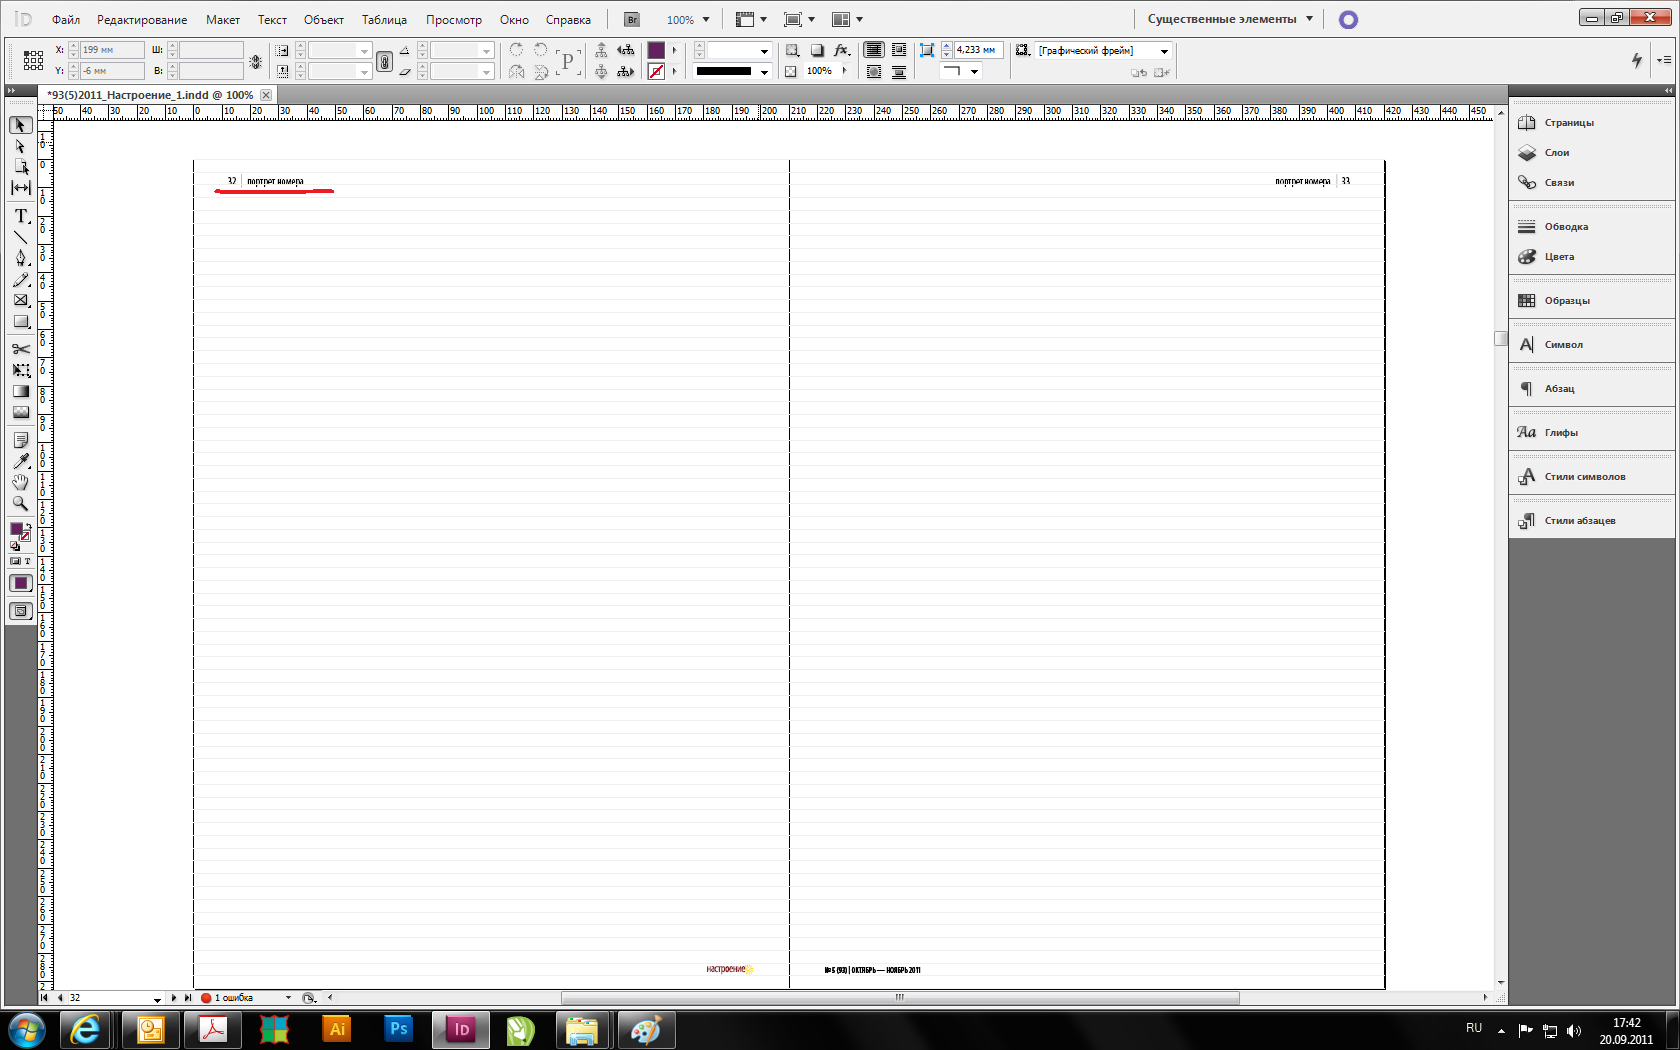Select the Gradient Swatch tool
1680x1050 pixels.
[21, 391]
